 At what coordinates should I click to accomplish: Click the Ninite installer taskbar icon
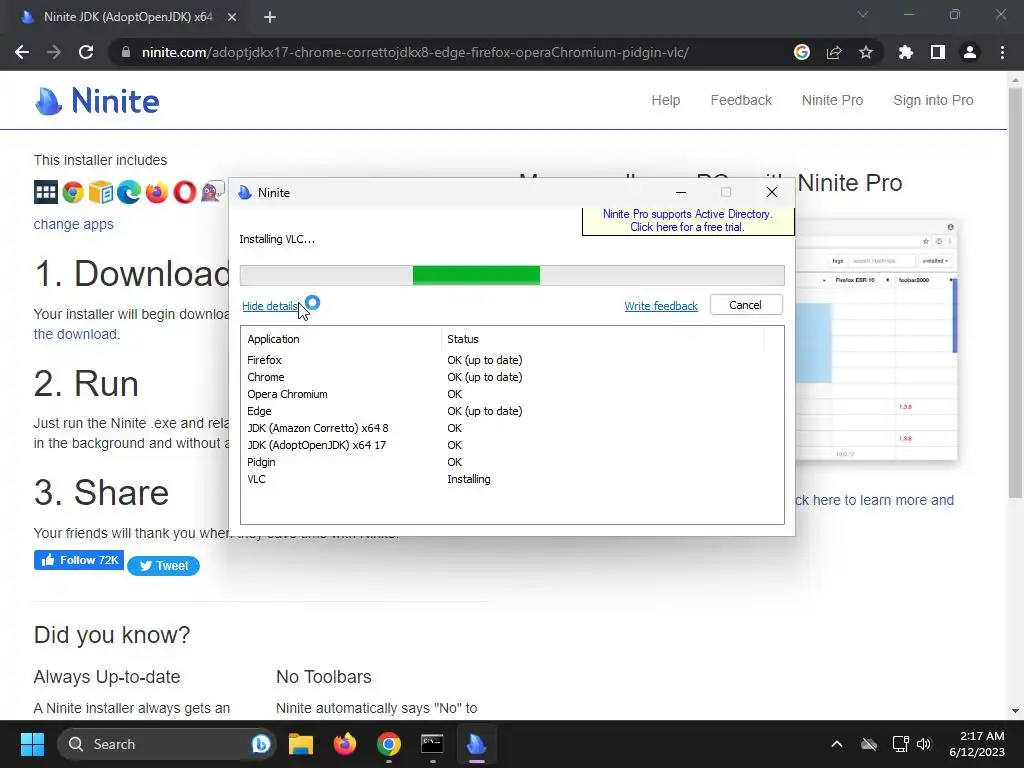476,744
